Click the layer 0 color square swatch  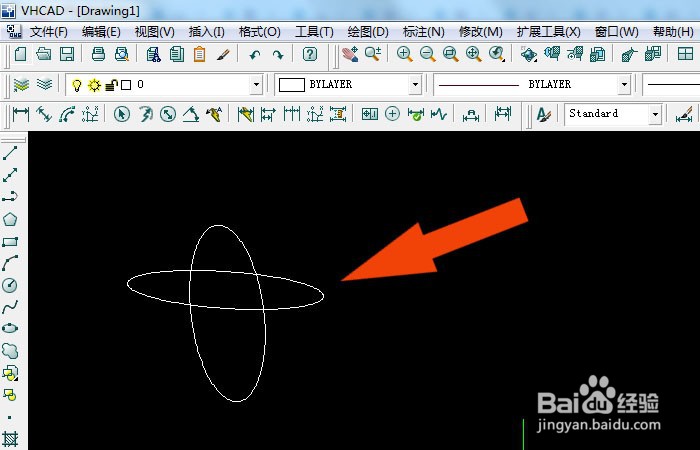click(126, 85)
